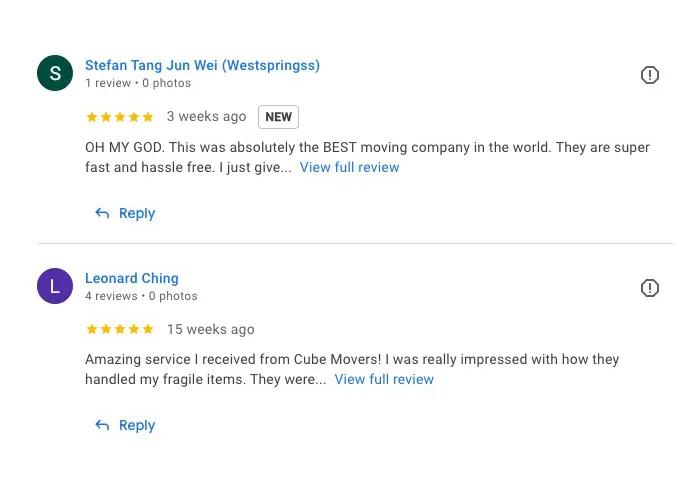
Task: Click the NEW badge on Stefan's review
Action: coord(278,117)
